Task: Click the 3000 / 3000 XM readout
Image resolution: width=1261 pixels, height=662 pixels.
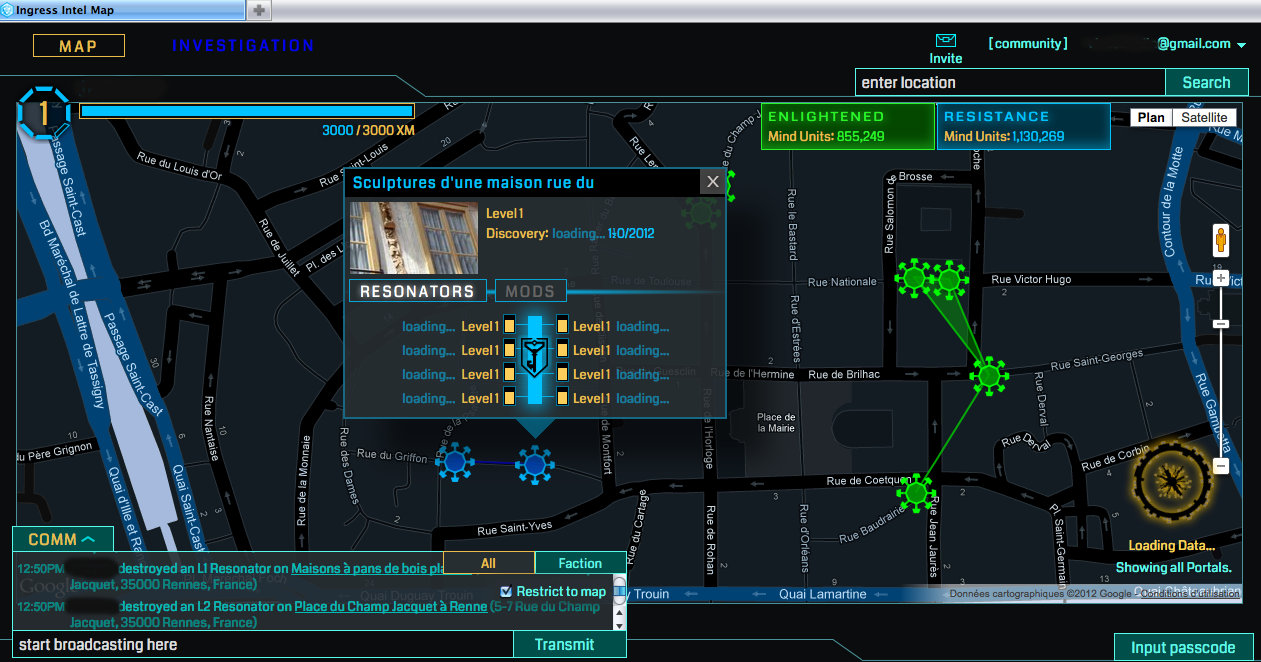Action: 368,131
